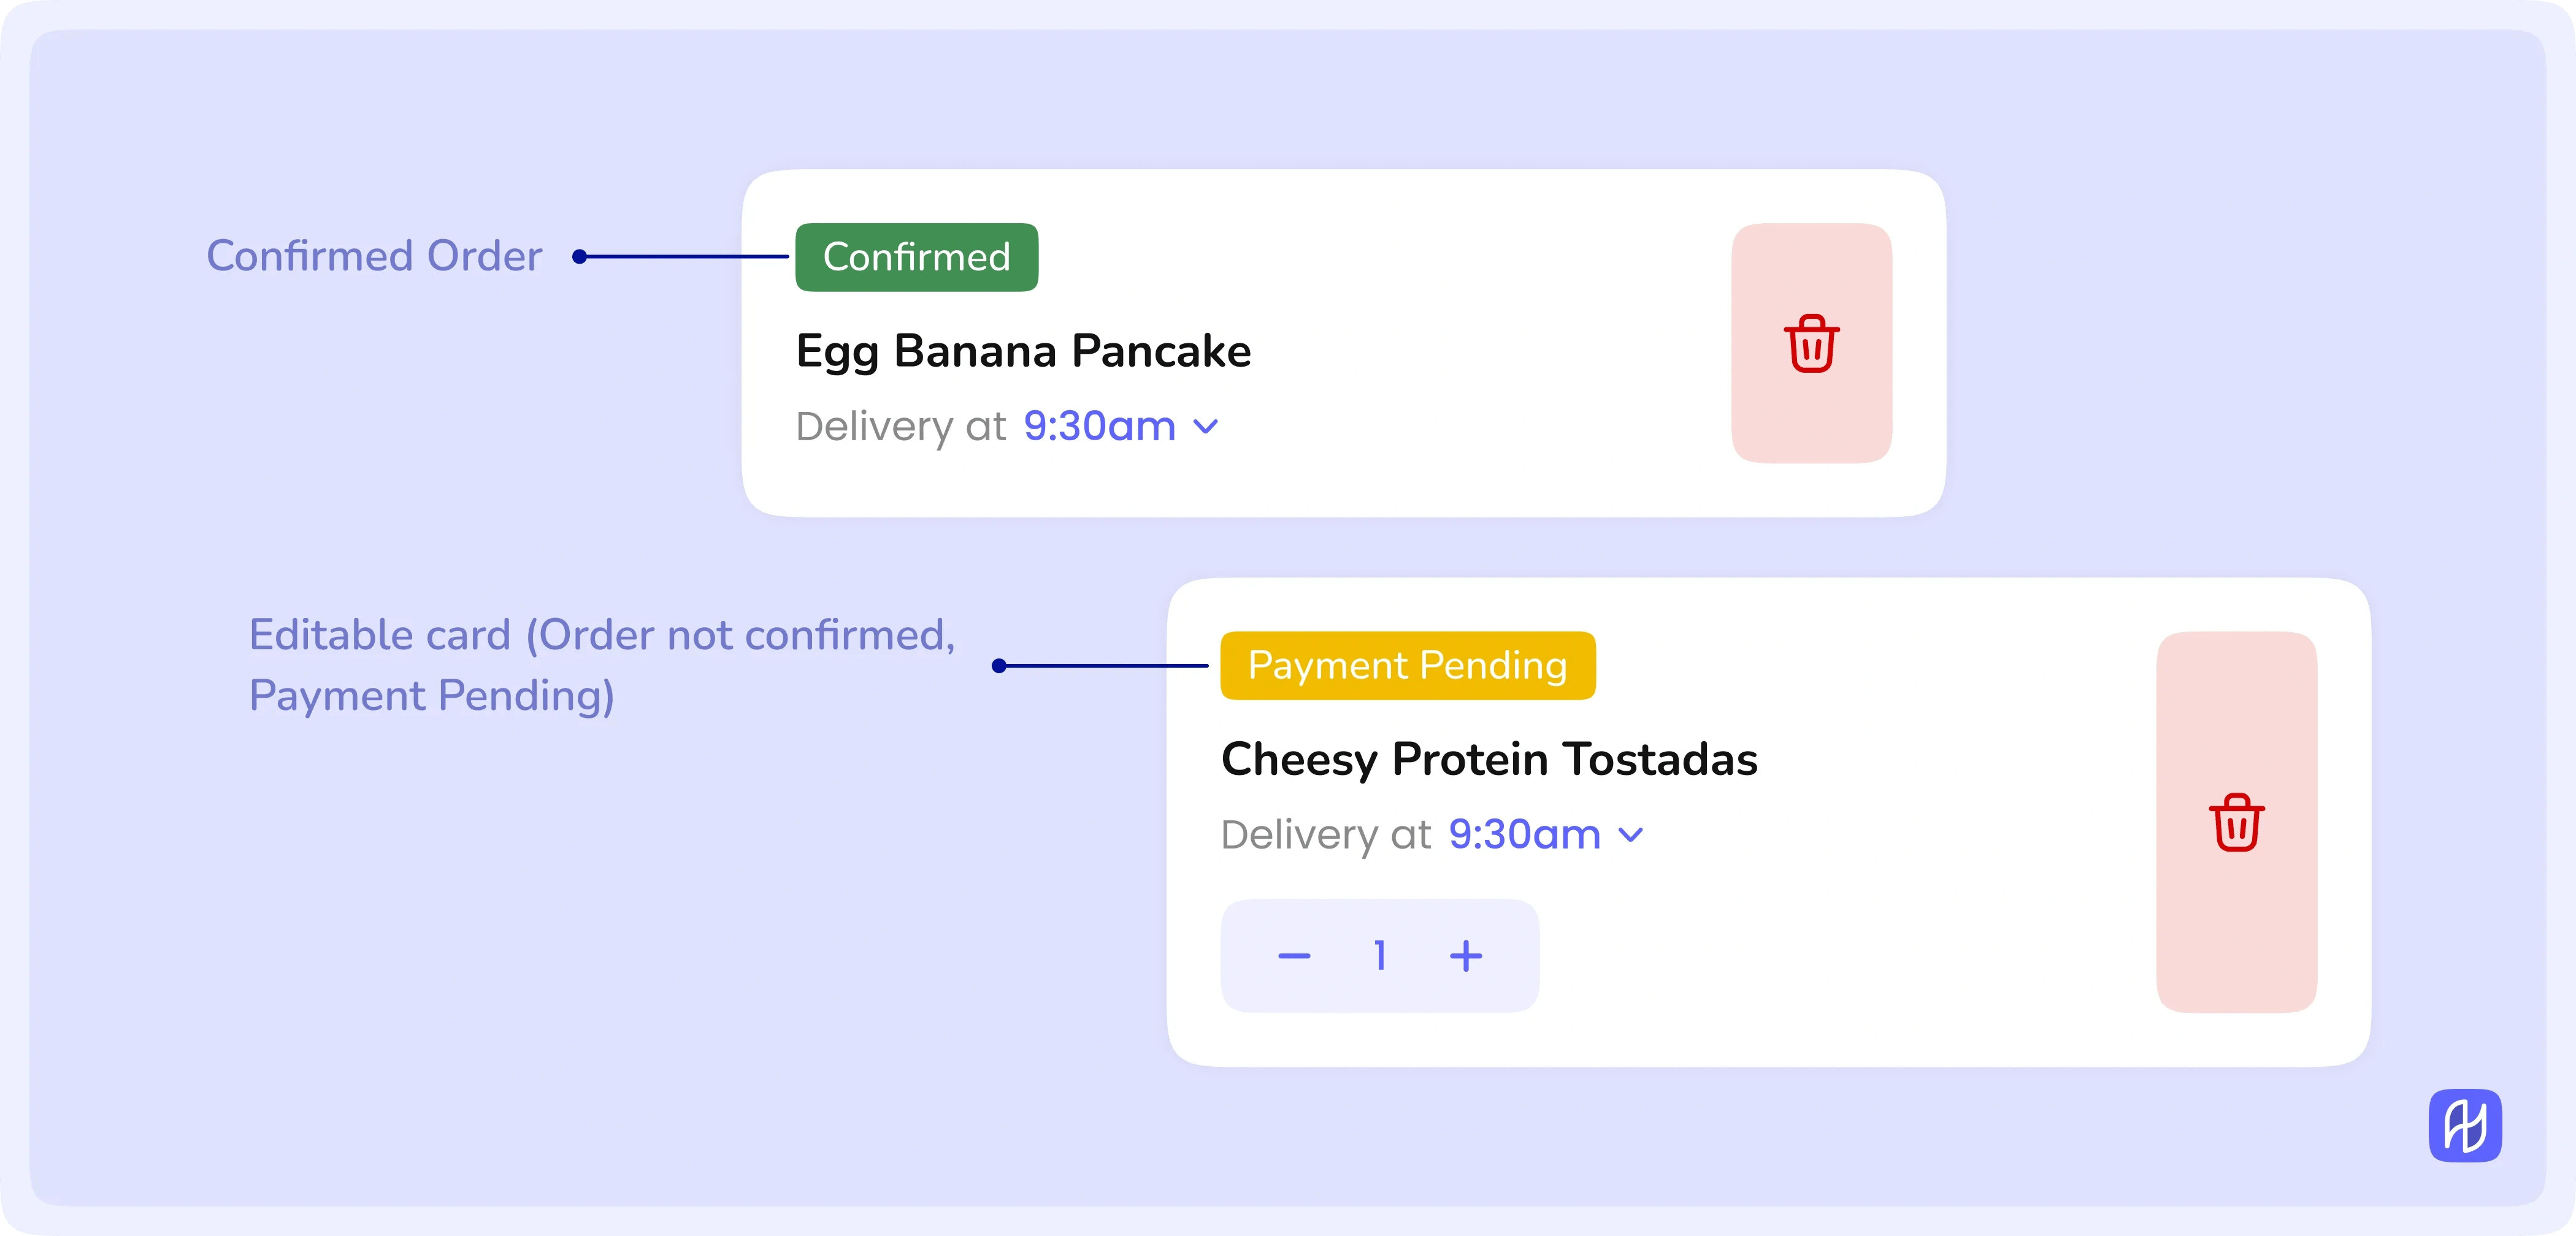Click "Delivery at" label under Egg Banana Pancake

click(x=900, y=427)
